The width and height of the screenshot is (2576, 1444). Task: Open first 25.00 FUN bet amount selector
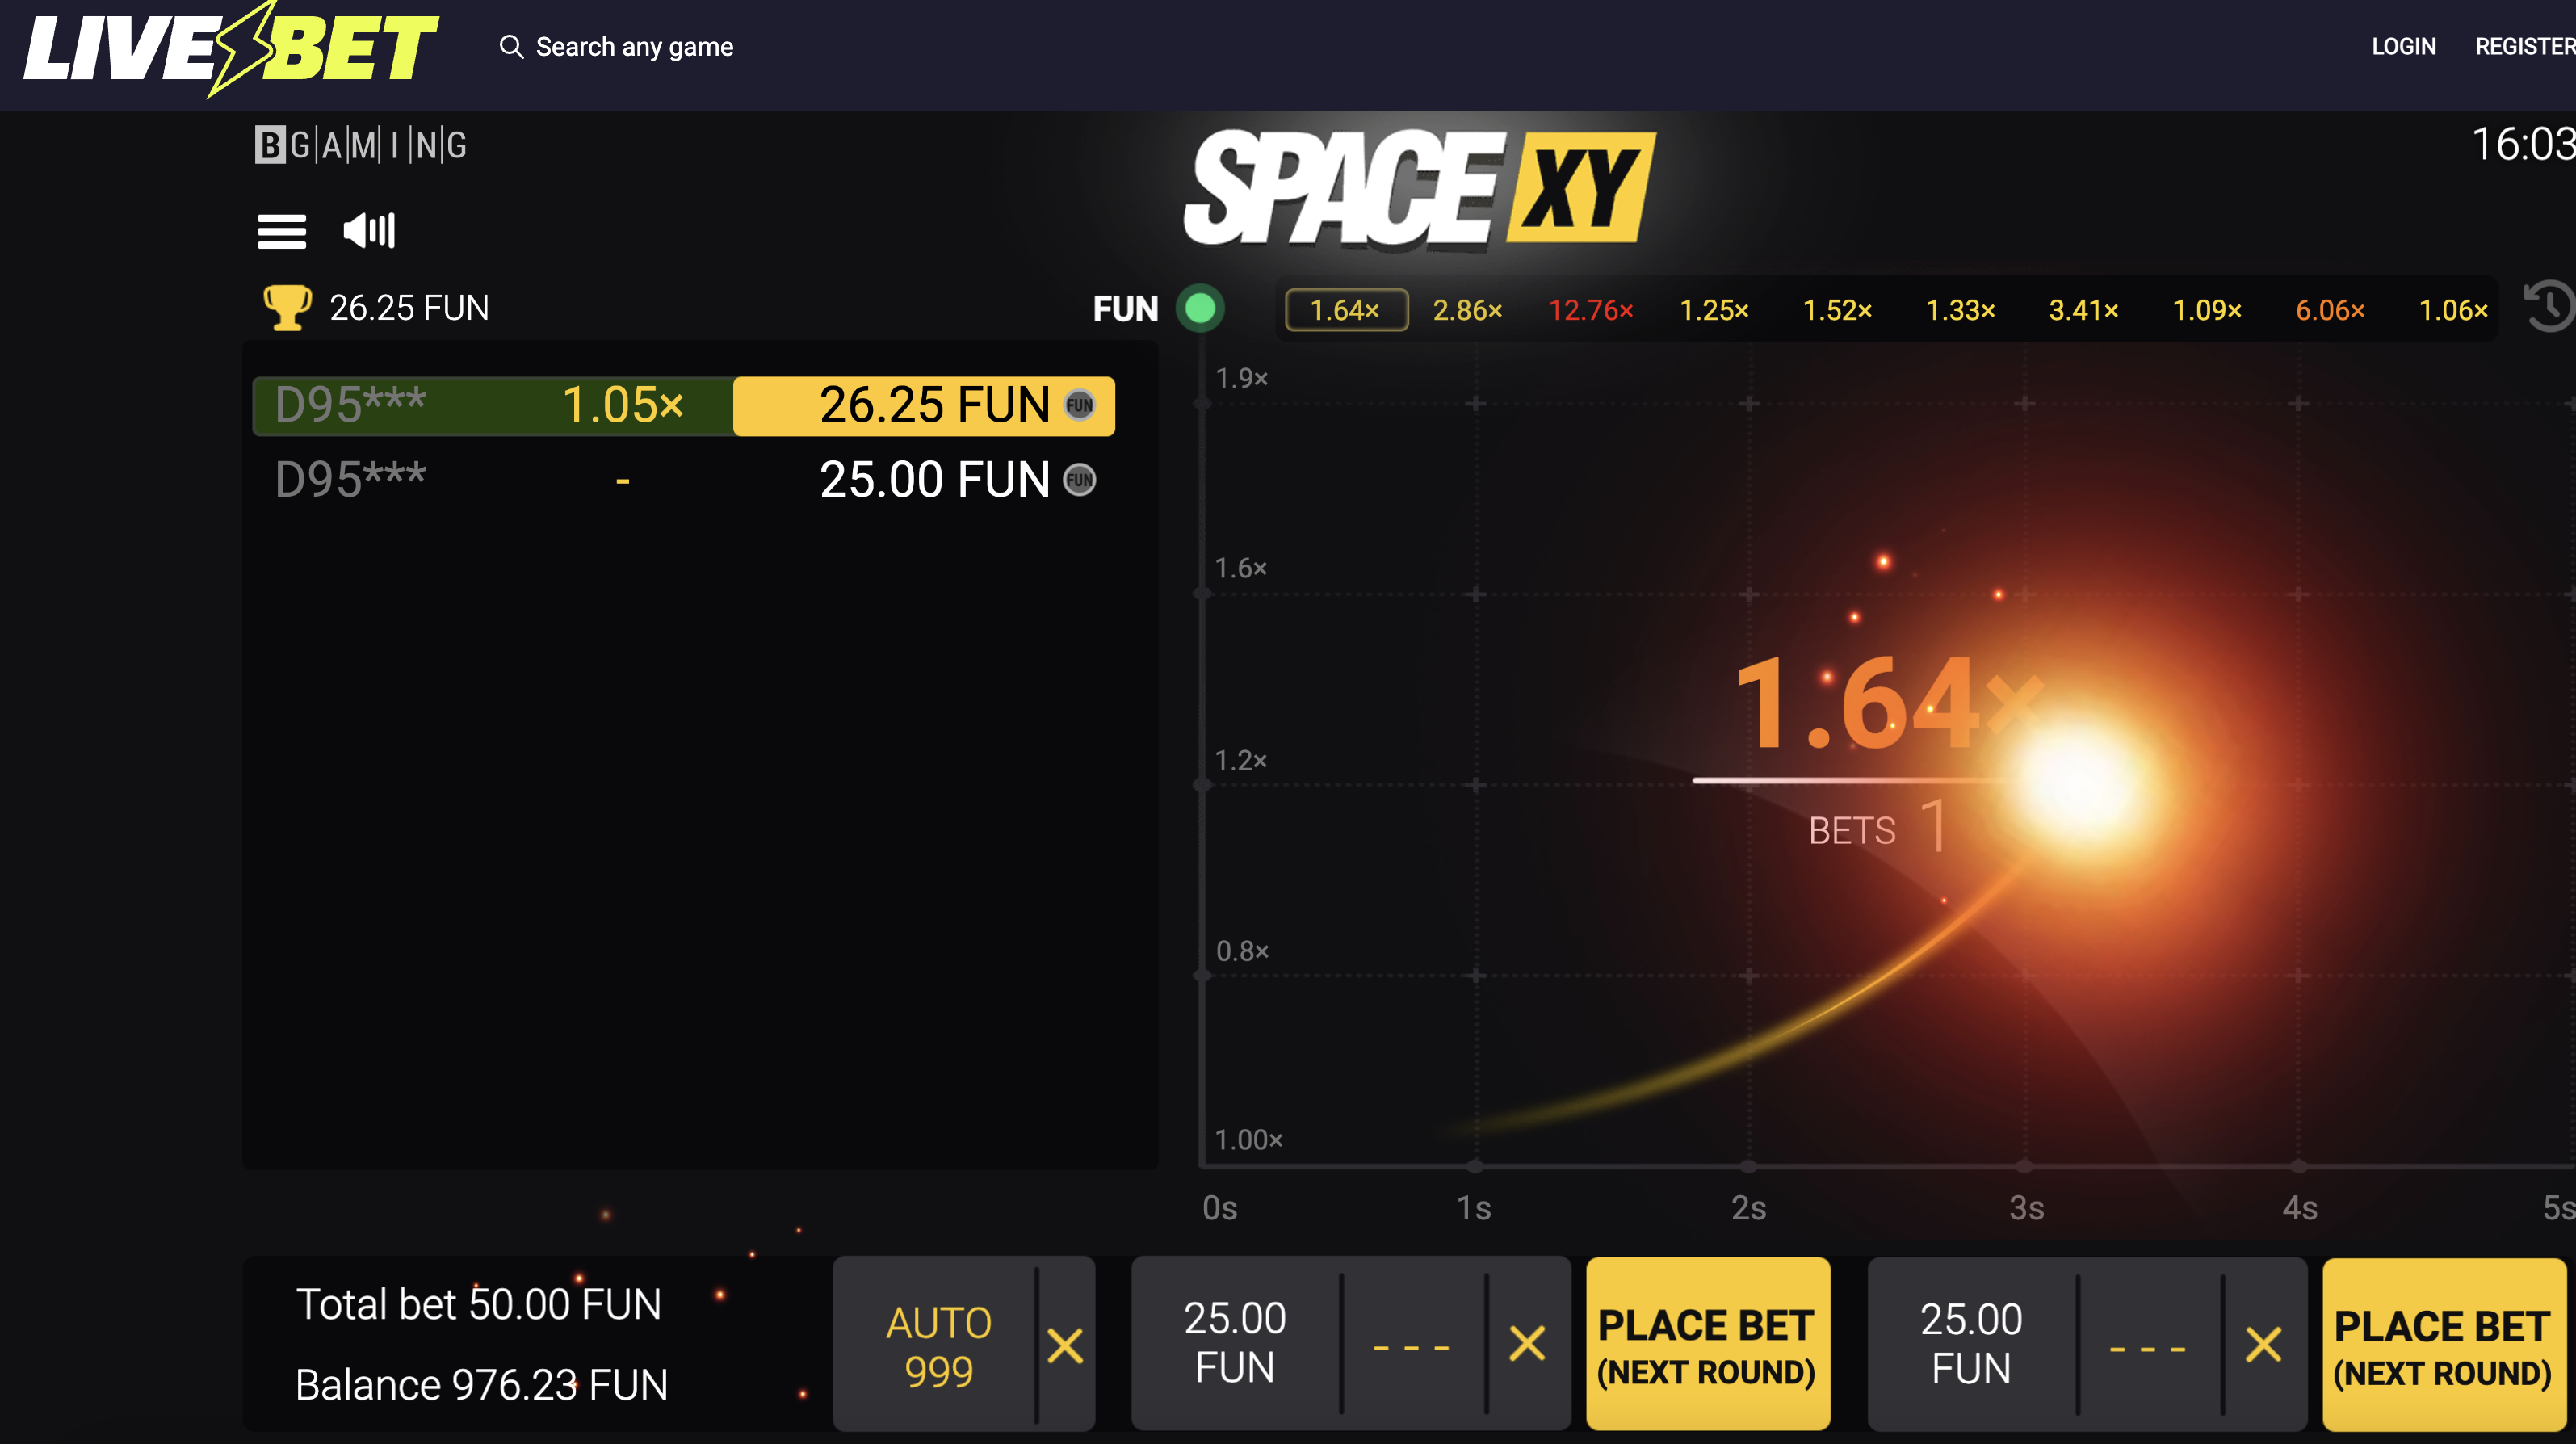click(x=1235, y=1343)
